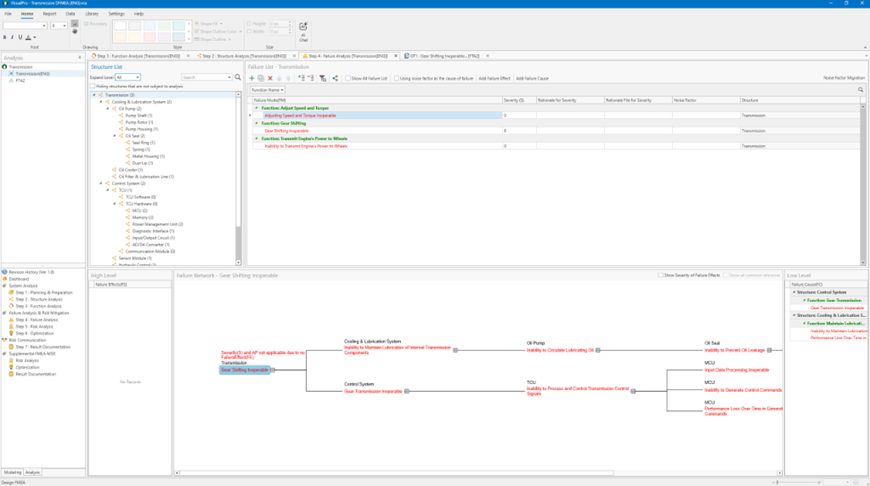
Task: Click the expand-all rows icon in Failure List
Action: (x=301, y=78)
